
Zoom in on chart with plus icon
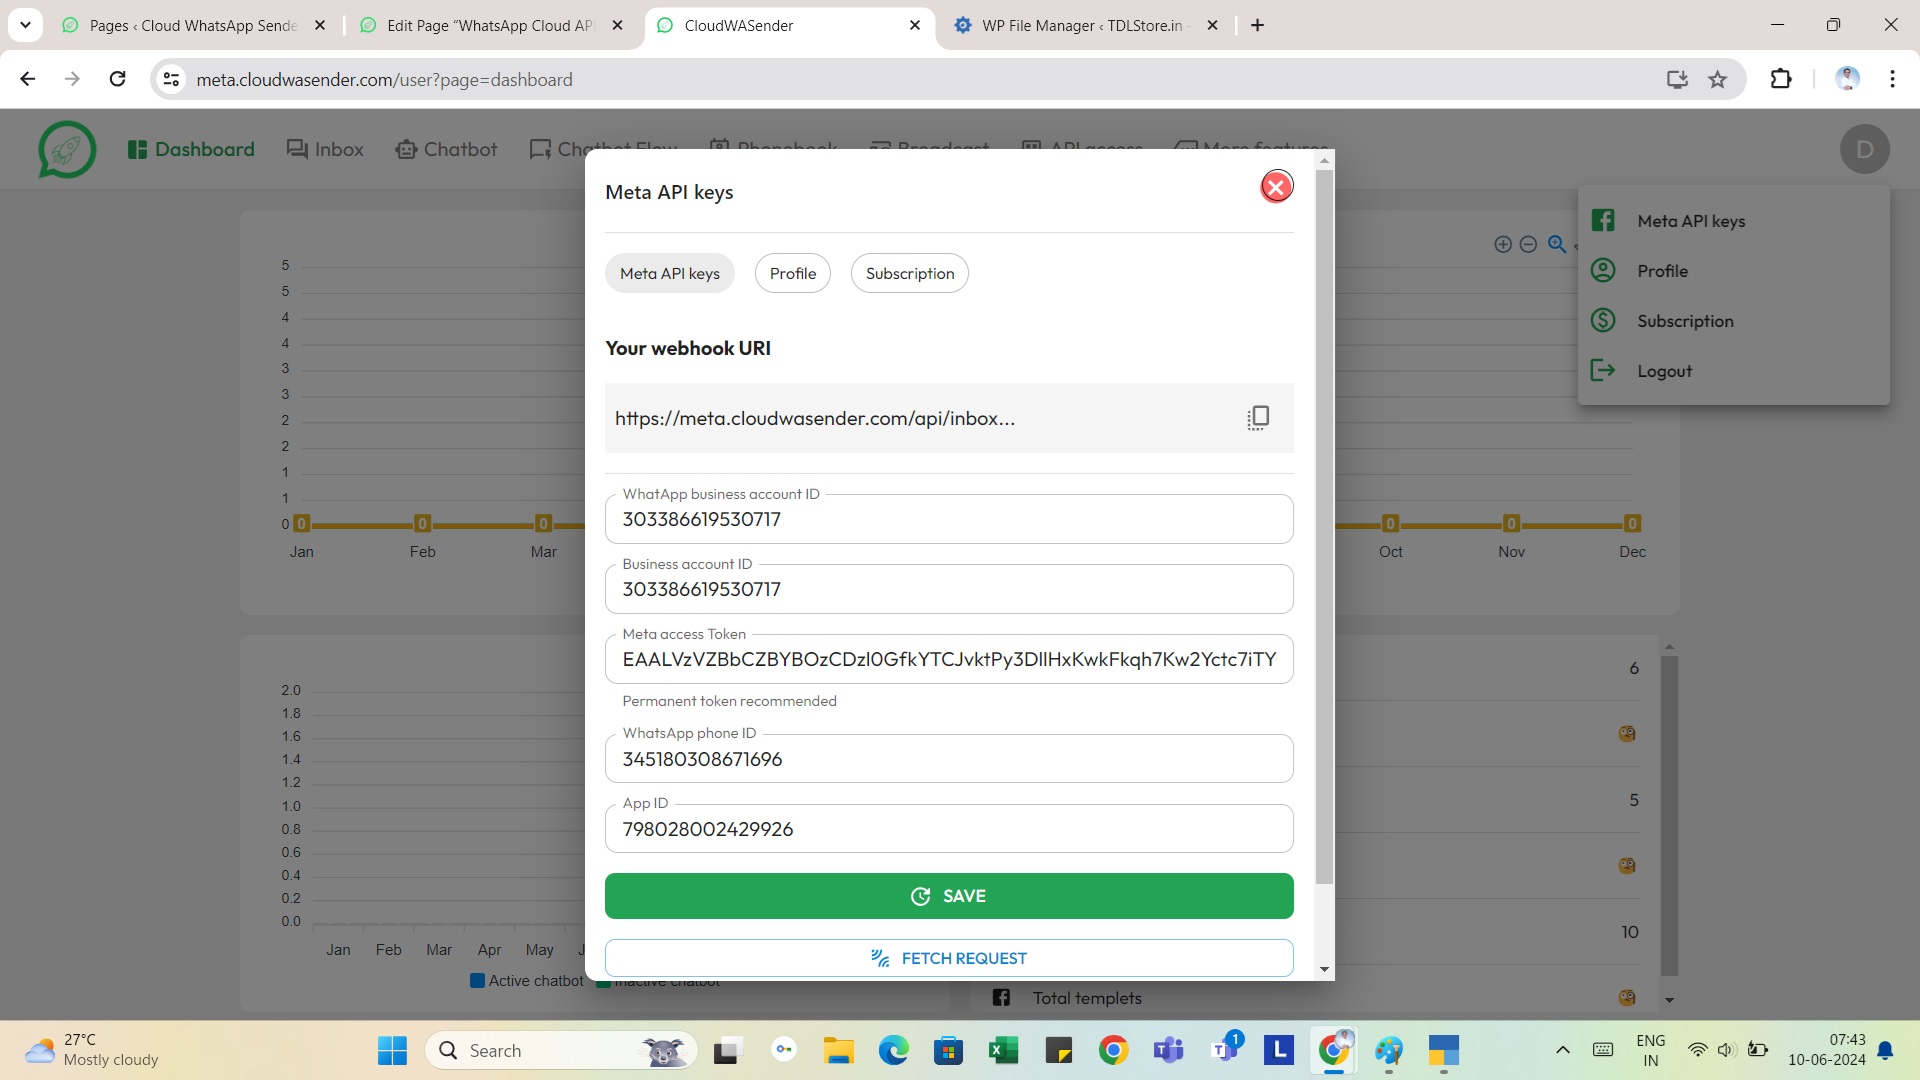[1502, 244]
